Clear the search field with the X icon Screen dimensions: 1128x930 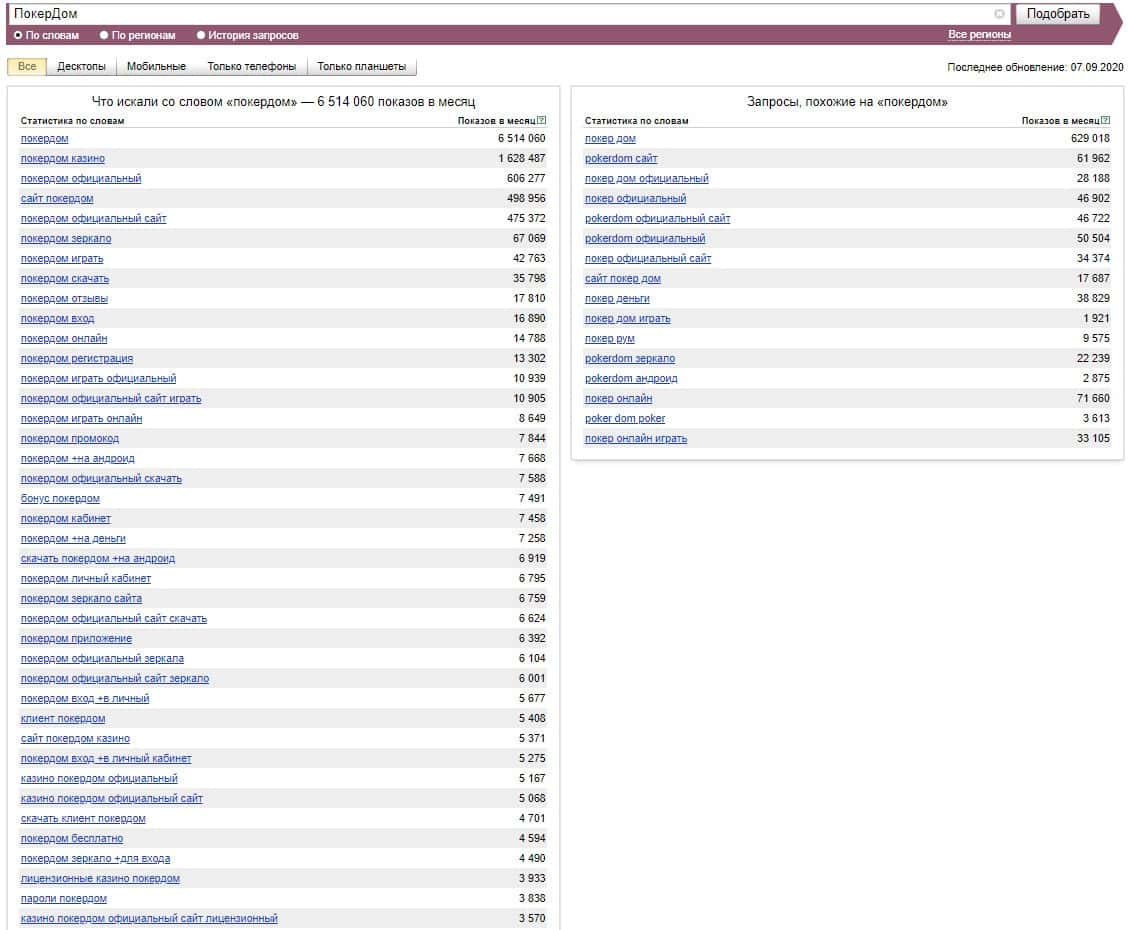click(999, 14)
